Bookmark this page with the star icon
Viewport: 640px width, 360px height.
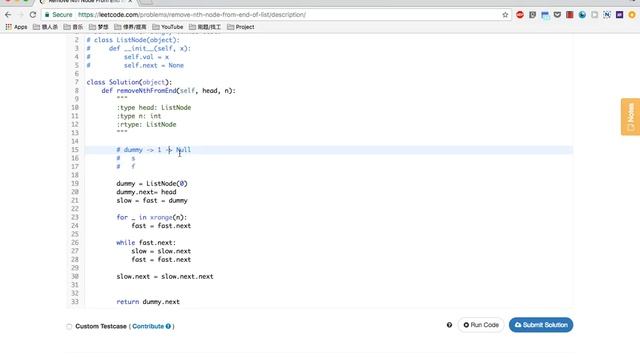coord(505,15)
